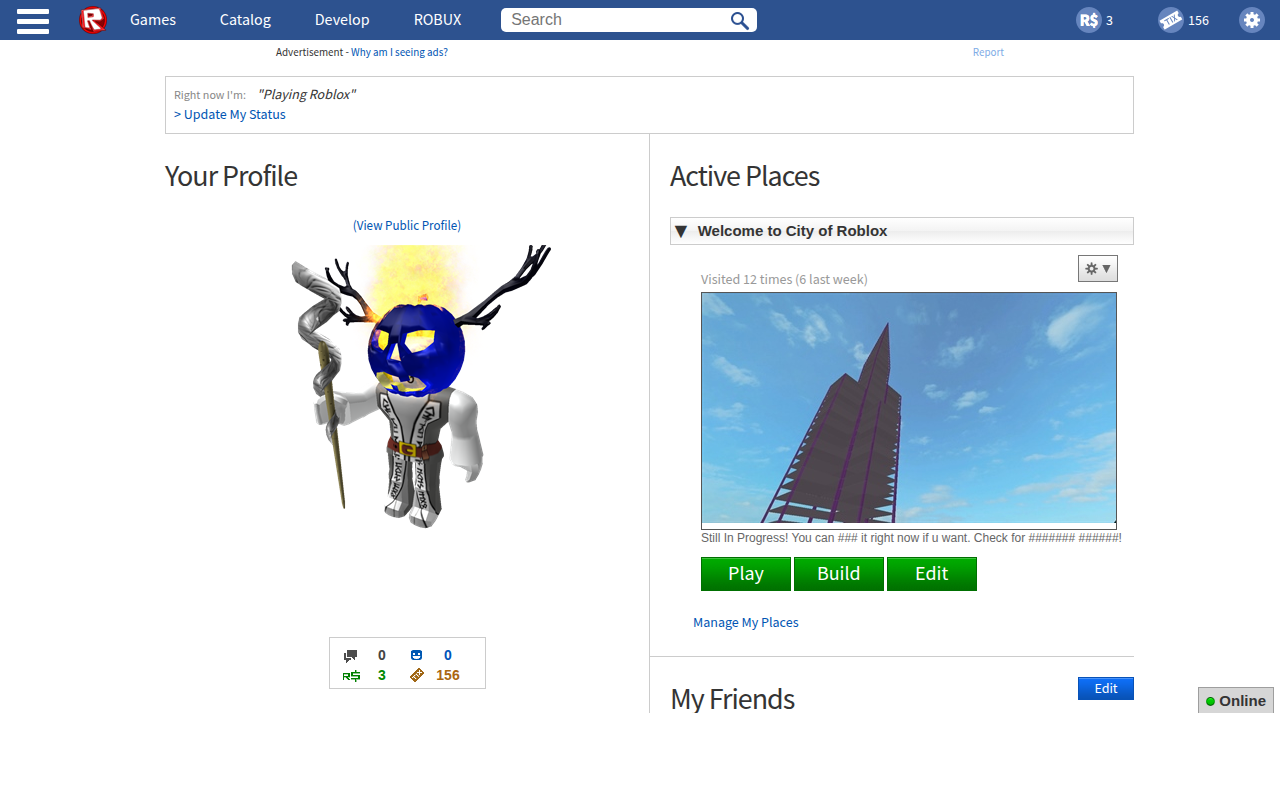Click the friends face icon in stats box
This screenshot has width=1280, height=800.
point(416,655)
